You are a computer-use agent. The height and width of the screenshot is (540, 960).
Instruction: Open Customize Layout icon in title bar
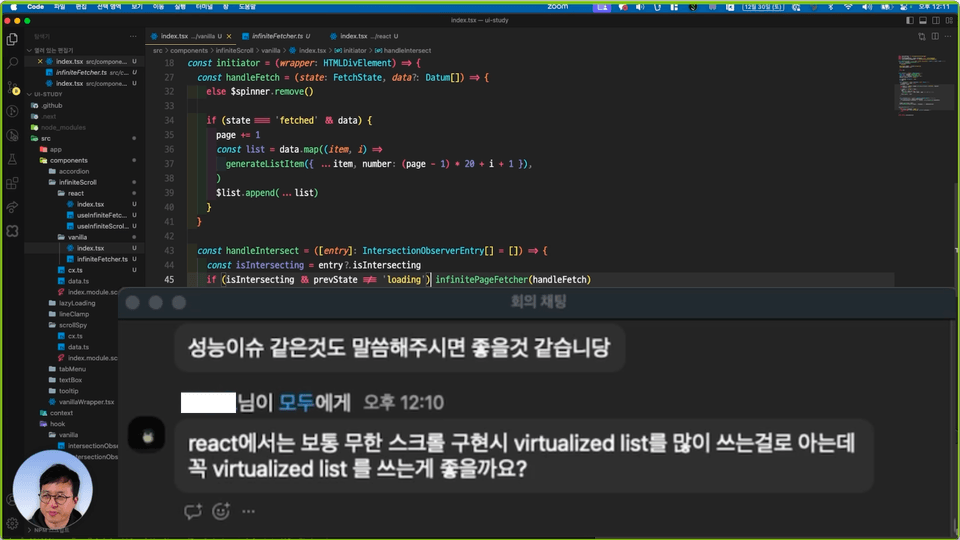tap(949, 20)
